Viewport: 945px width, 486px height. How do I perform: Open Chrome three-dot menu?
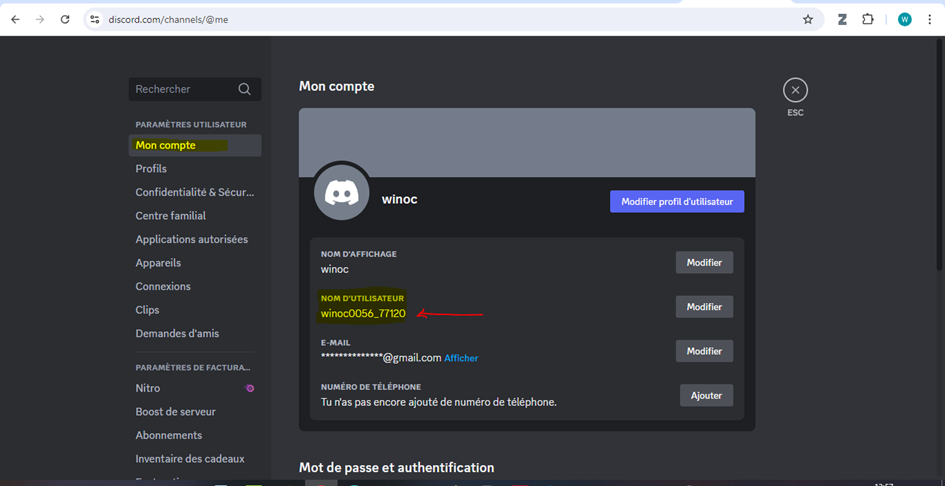[x=929, y=19]
